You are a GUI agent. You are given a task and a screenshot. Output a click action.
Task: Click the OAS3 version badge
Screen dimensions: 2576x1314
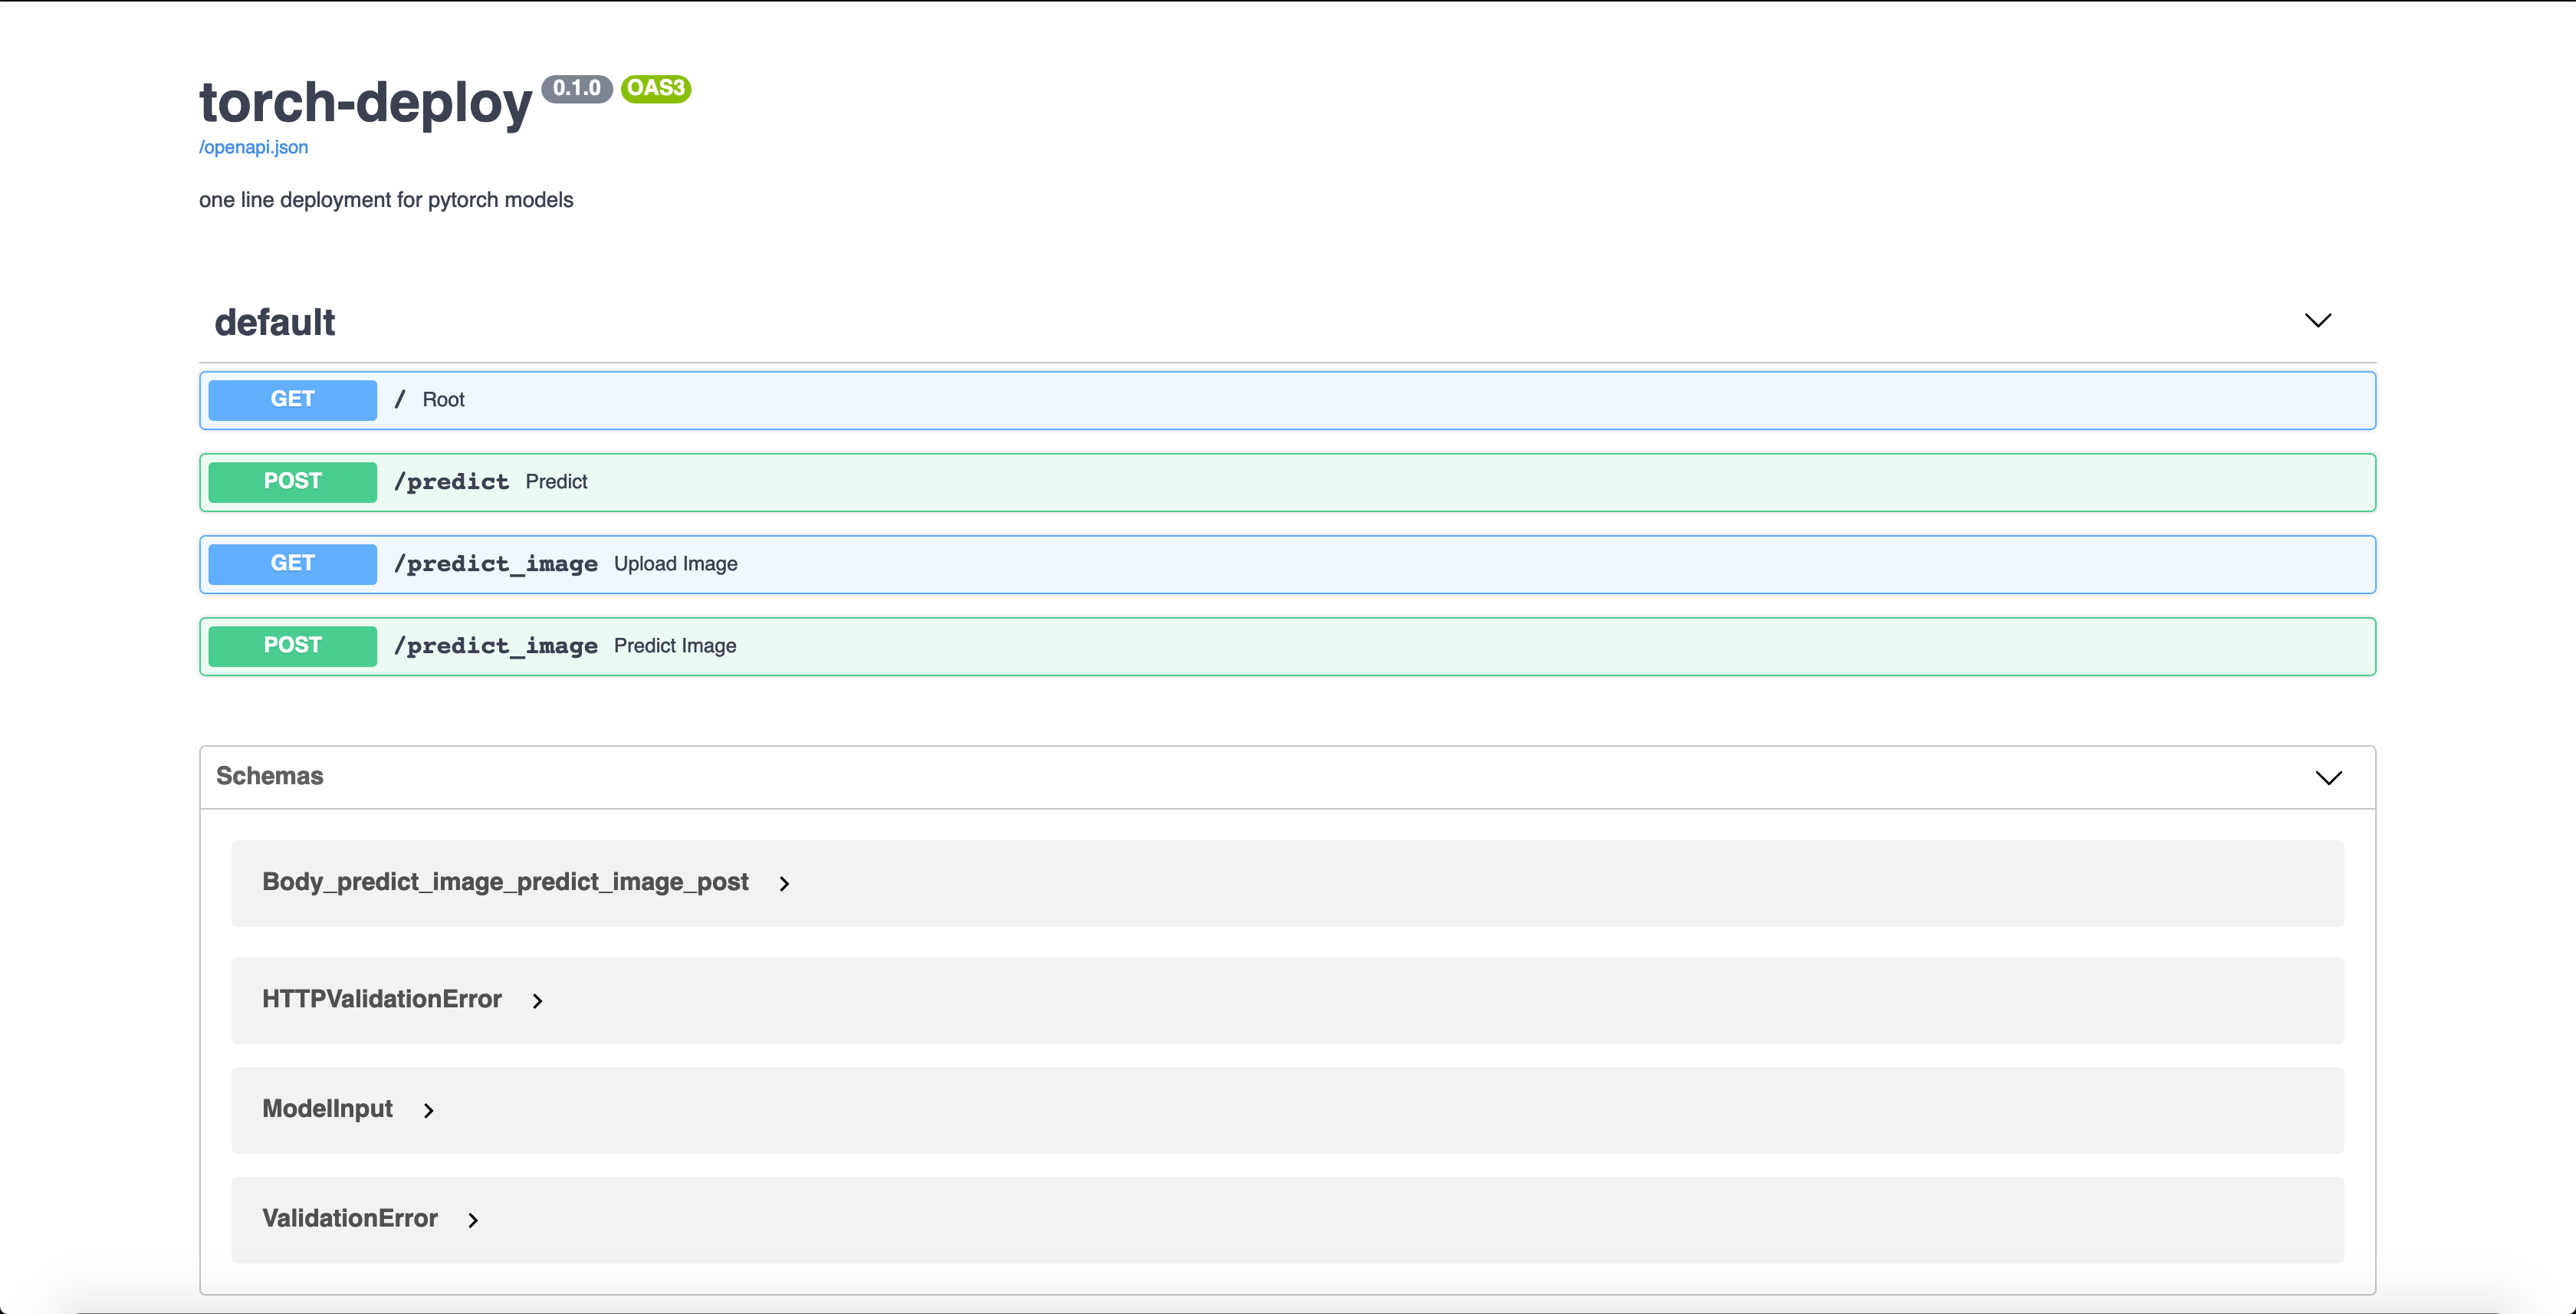[655, 88]
